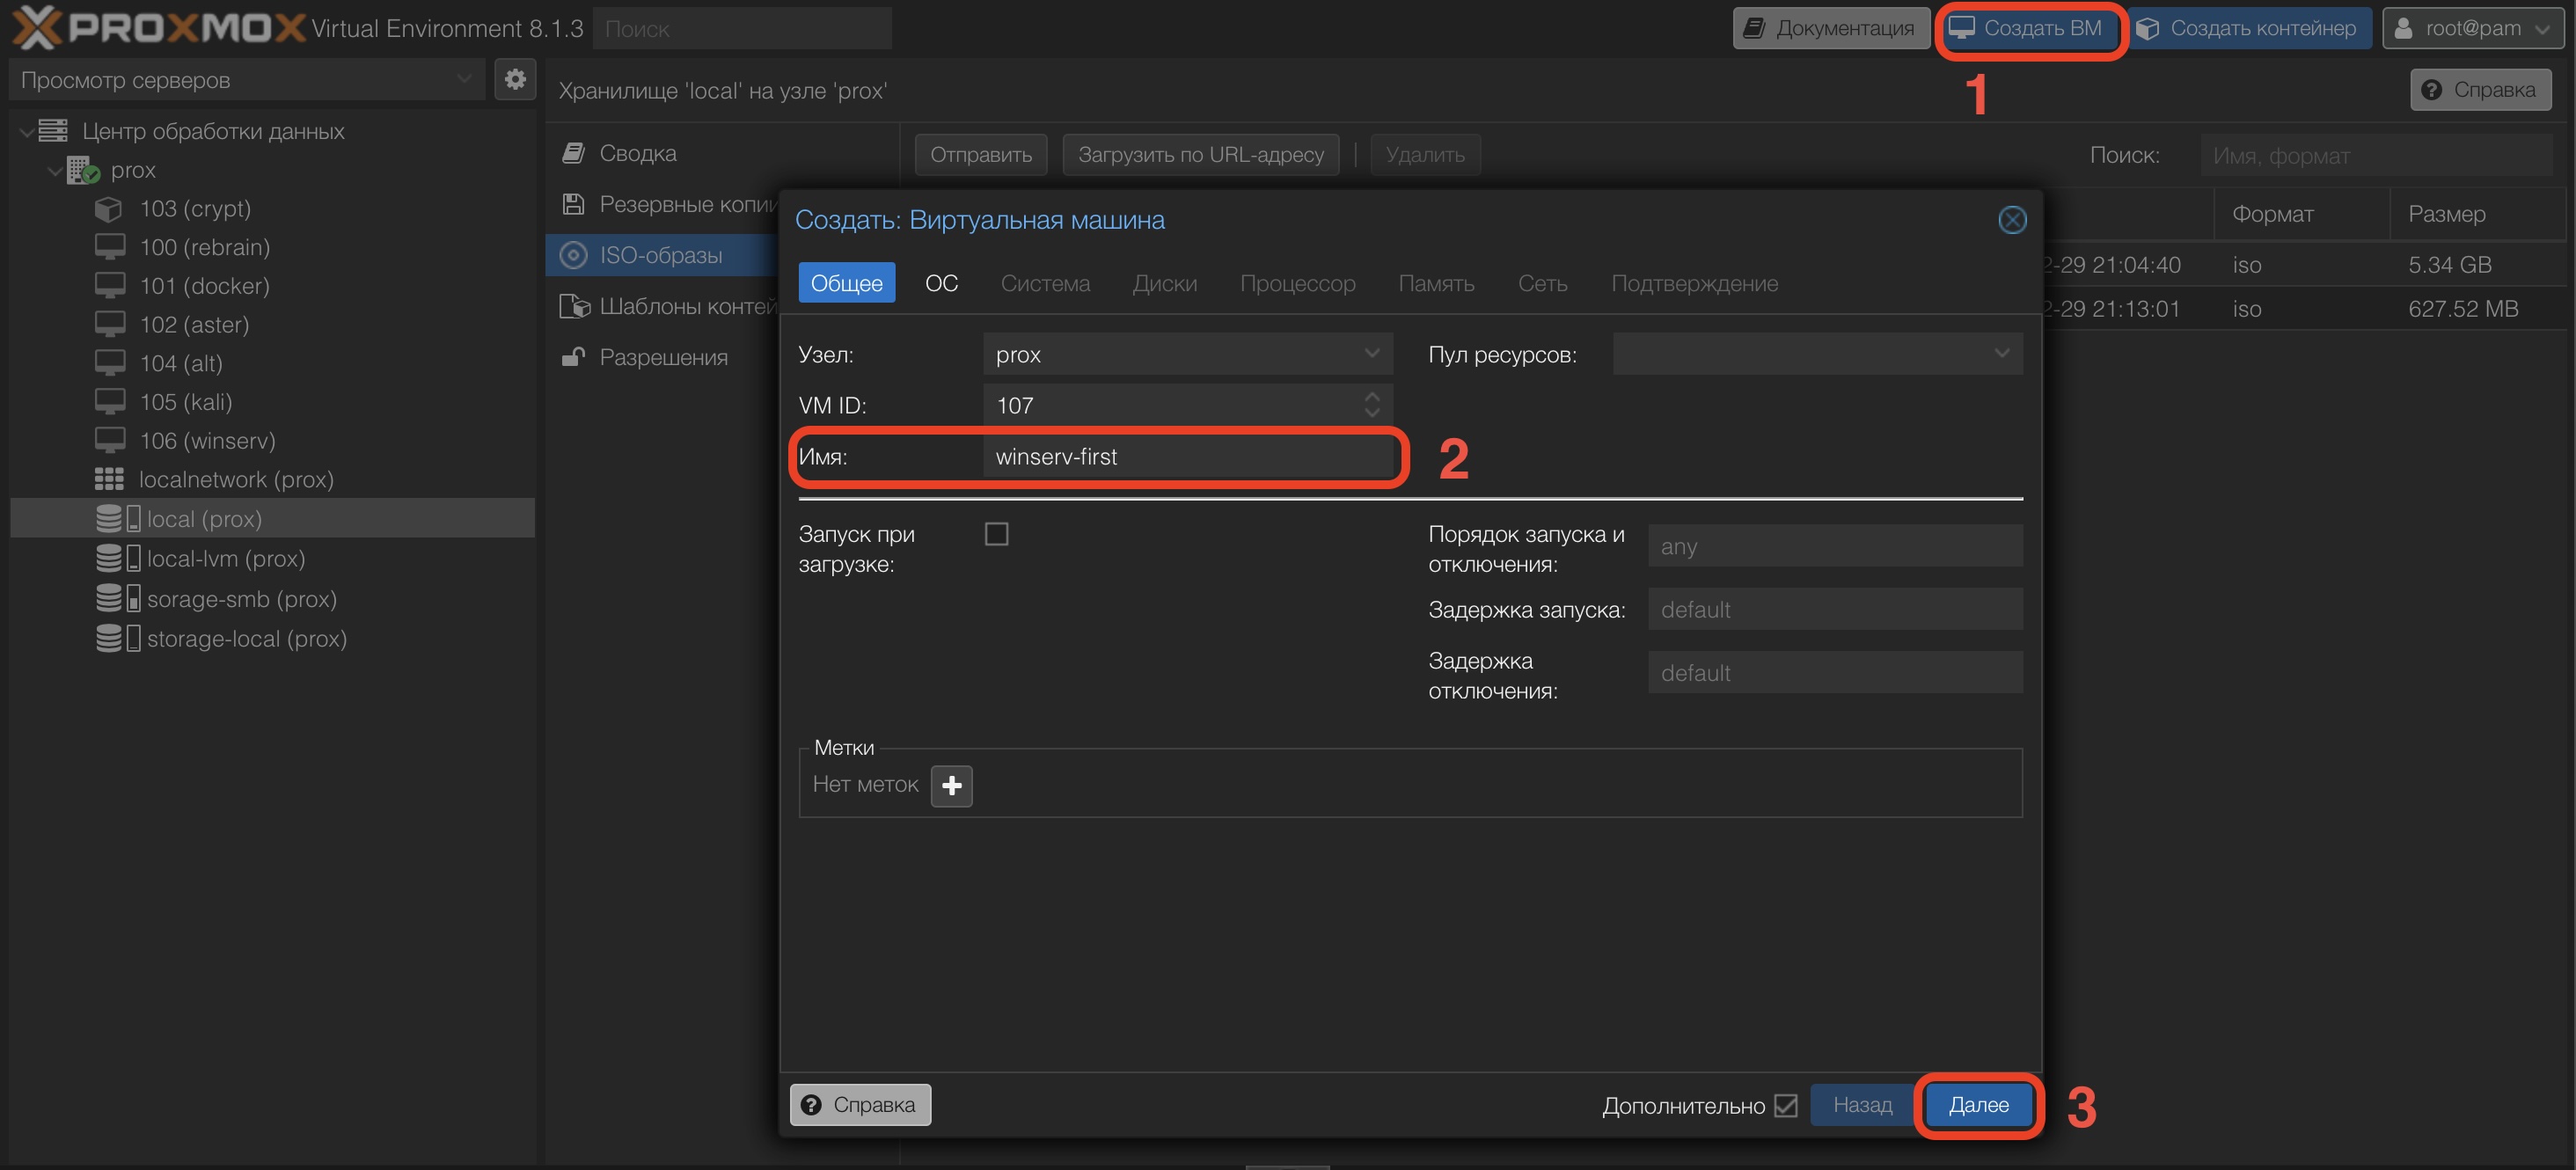The image size is (2576, 1170).
Task: Open Сводка summary panel icon
Action: point(573,153)
